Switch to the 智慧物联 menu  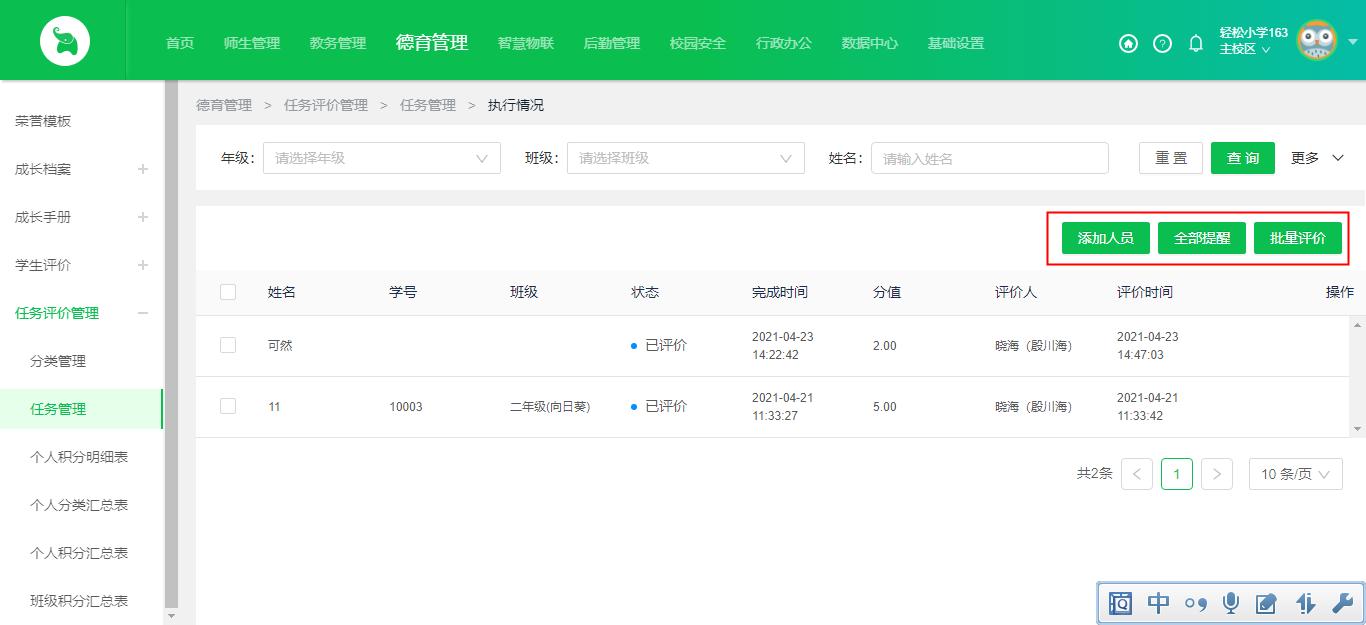pos(523,43)
